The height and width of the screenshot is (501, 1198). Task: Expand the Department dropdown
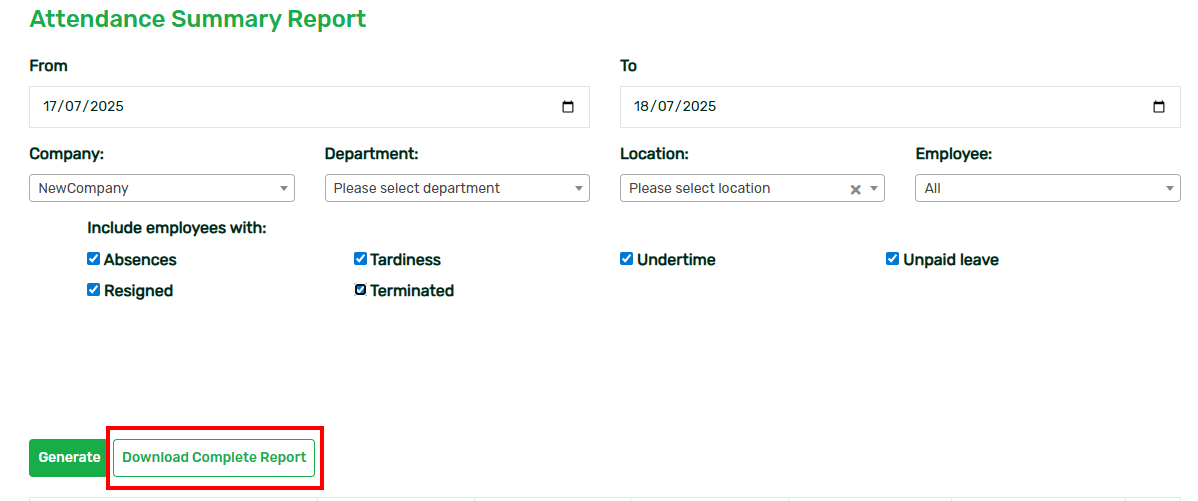(x=457, y=188)
